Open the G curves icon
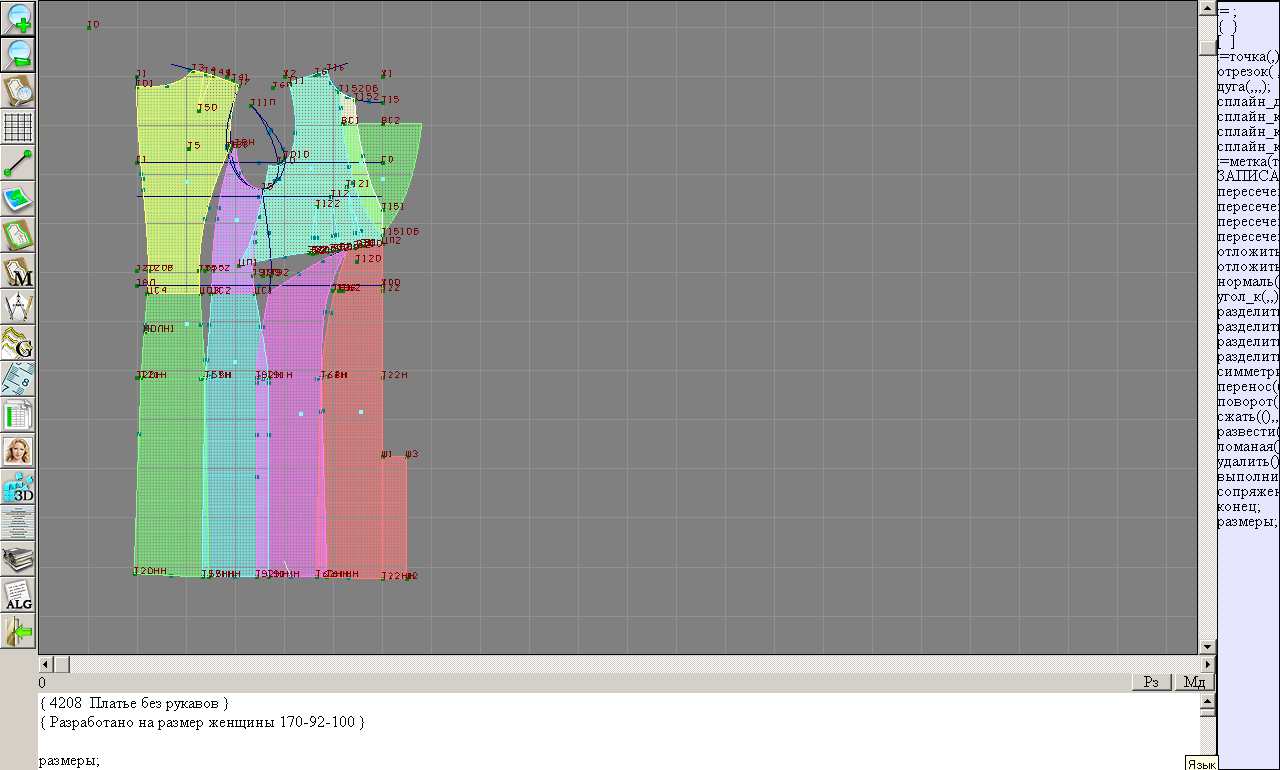Screen dimensions: 1280x770 [19, 343]
